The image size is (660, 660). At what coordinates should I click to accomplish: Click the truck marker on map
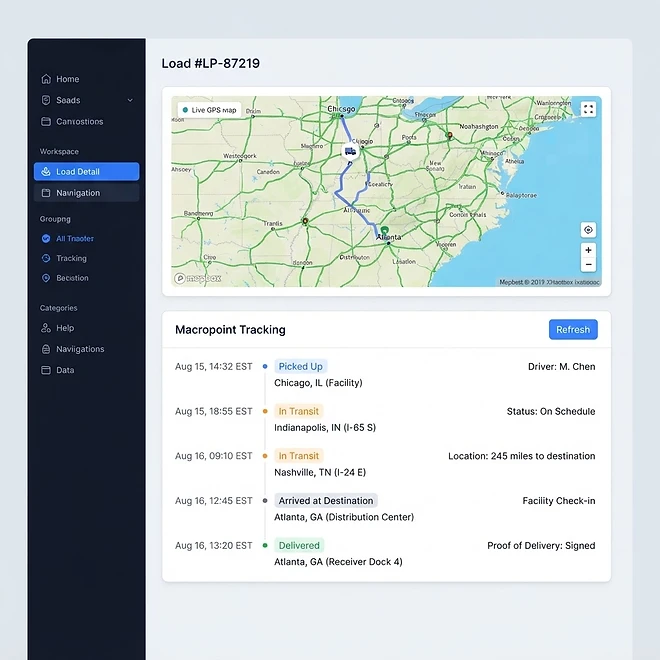coord(350,152)
